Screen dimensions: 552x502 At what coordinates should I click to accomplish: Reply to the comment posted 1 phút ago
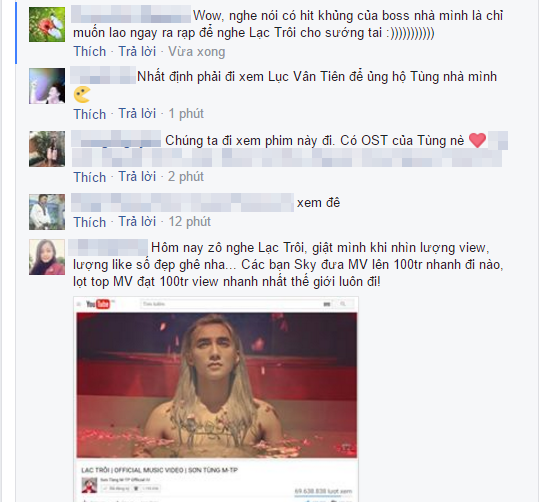click(137, 114)
